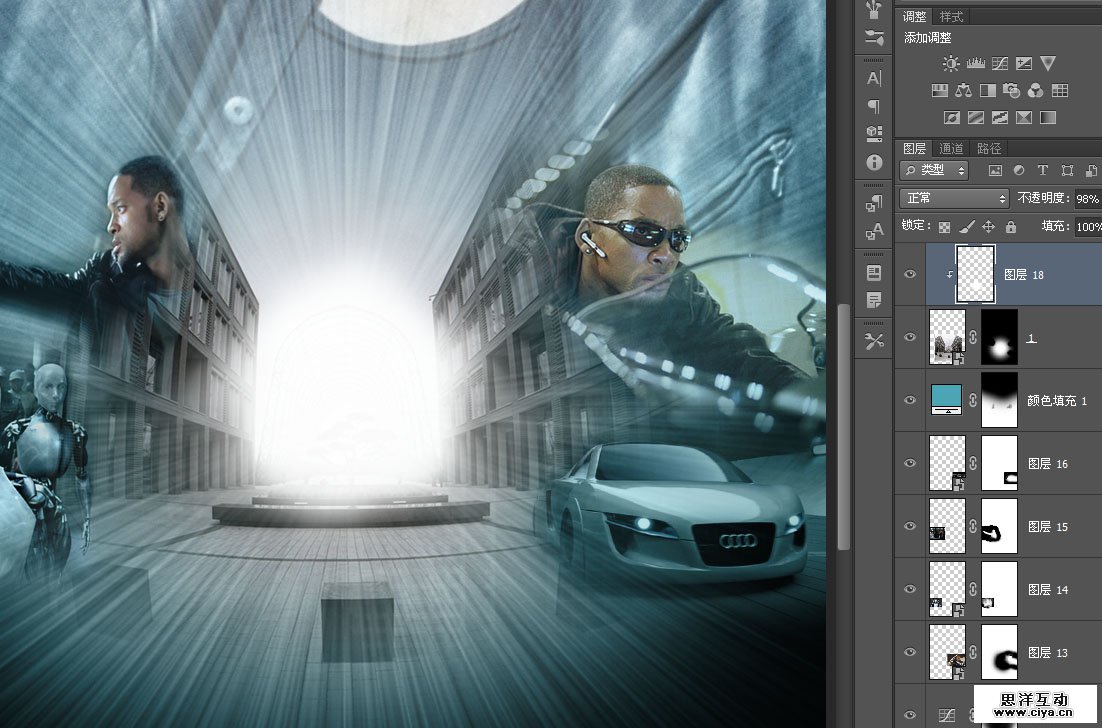Switch to the 通道 tab
Screen dimensions: 1102x728
(x=951, y=148)
